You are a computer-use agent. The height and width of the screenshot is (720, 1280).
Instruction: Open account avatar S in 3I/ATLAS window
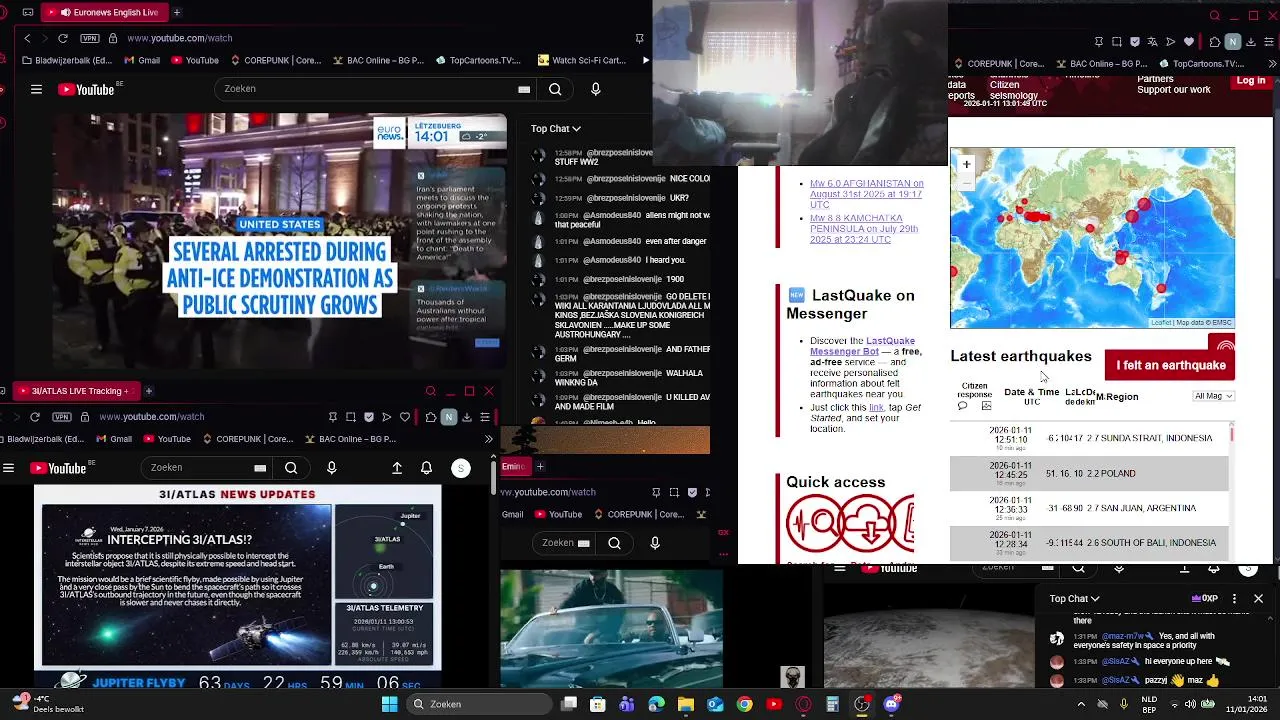coord(461,468)
